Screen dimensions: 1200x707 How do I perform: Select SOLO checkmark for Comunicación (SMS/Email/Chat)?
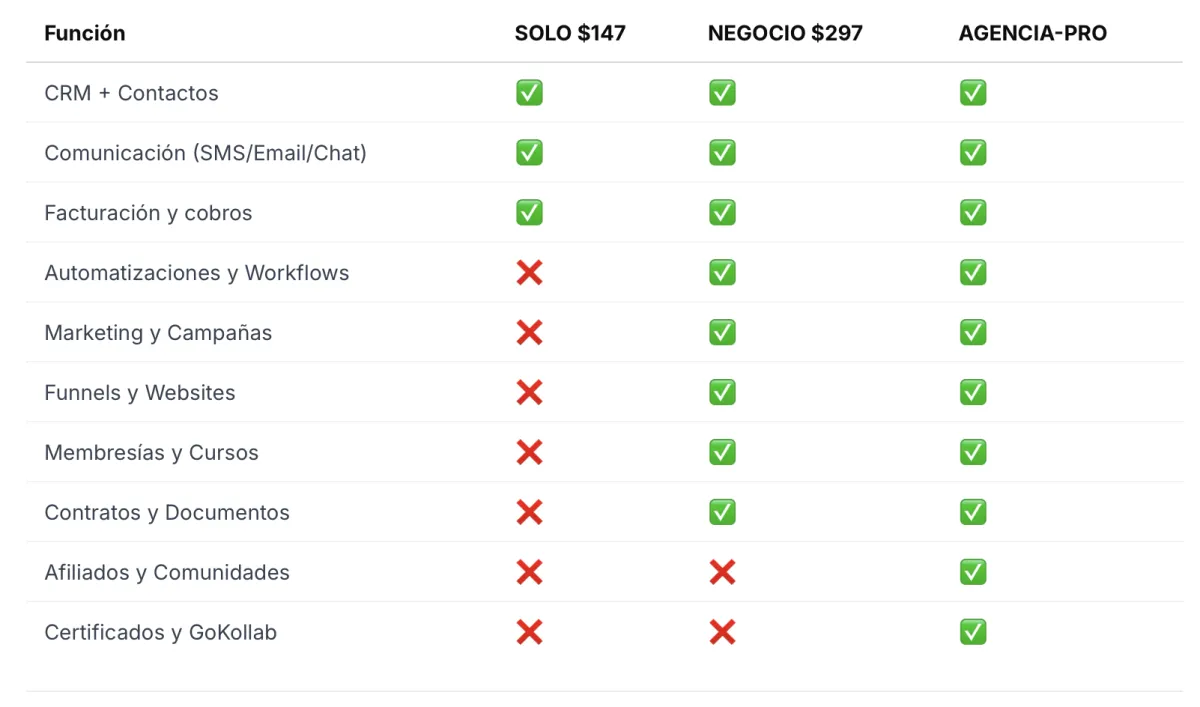tap(529, 152)
